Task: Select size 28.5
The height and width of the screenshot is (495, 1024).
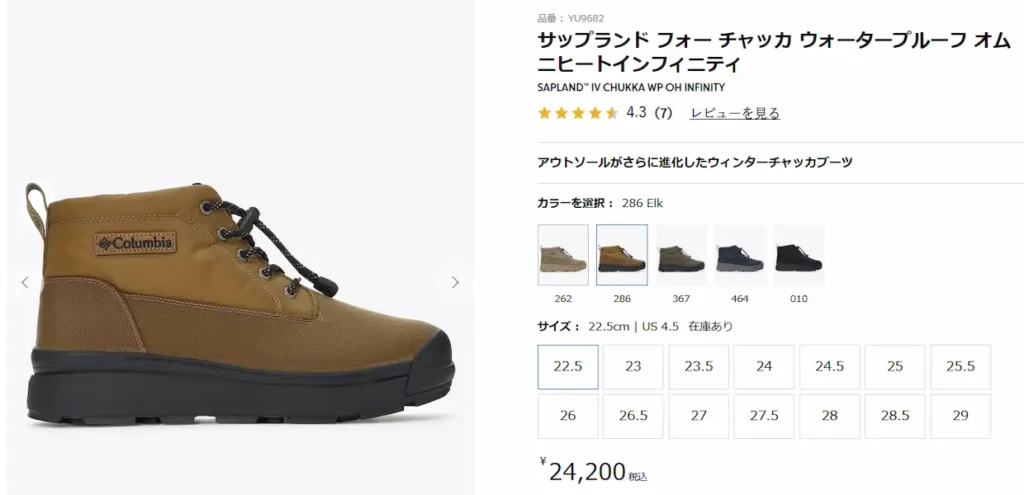Action: click(895, 416)
